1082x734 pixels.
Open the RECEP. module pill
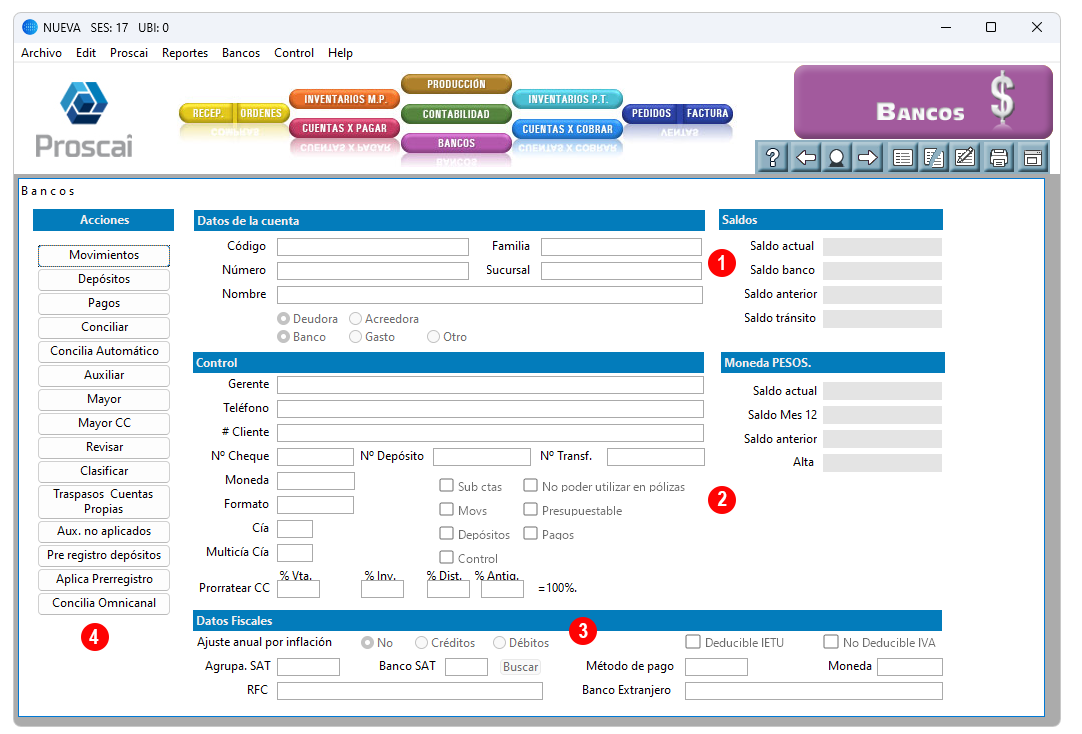pyautogui.click(x=207, y=113)
